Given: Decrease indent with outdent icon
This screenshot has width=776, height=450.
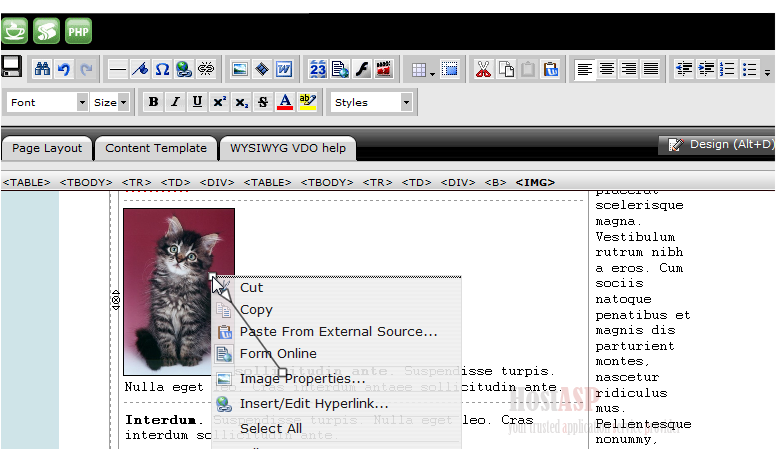Looking at the screenshot, I should [x=684, y=69].
